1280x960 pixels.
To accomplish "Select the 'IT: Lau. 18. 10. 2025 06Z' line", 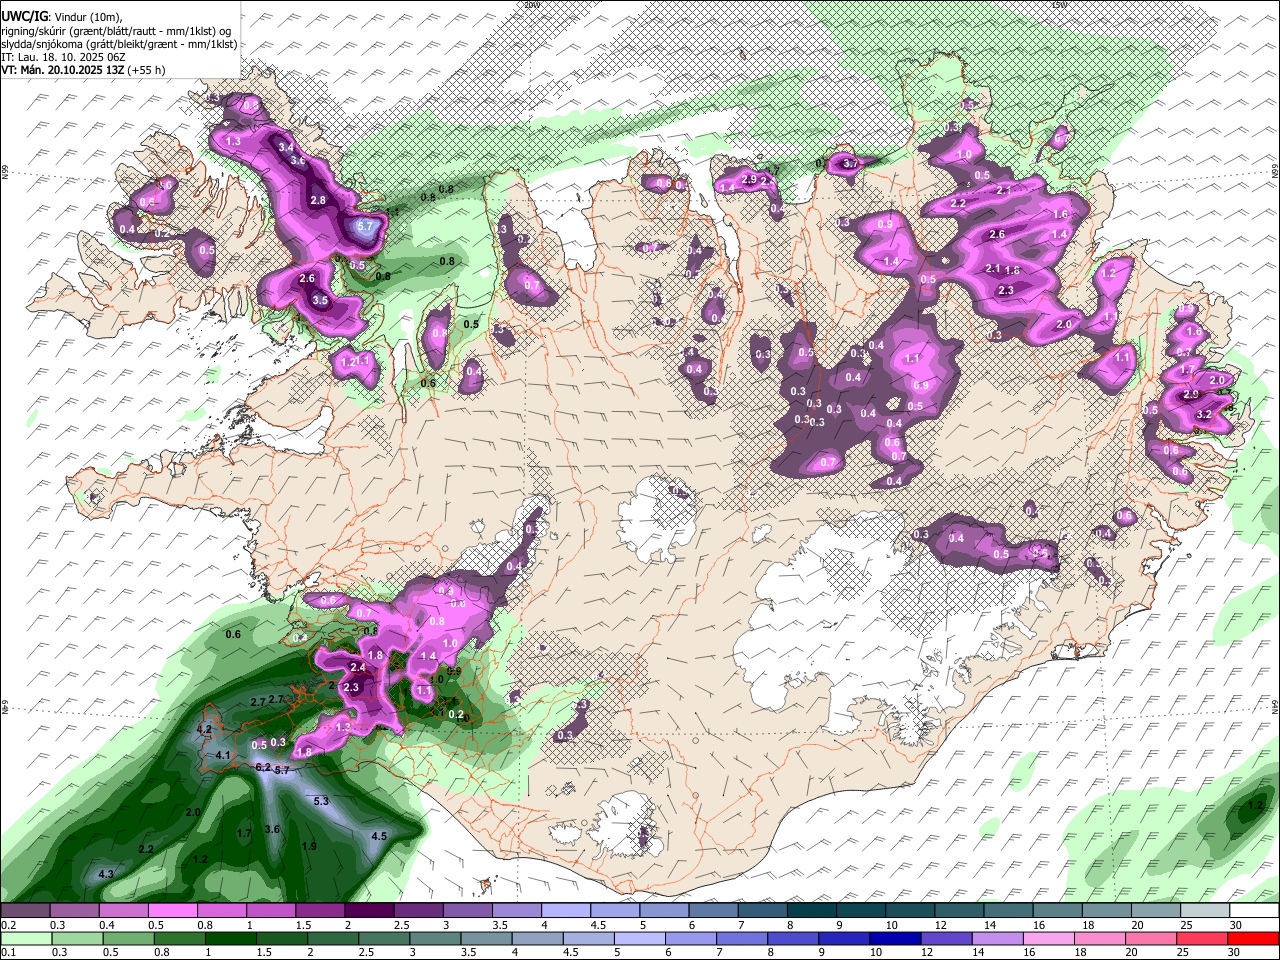I will pos(63,57).
